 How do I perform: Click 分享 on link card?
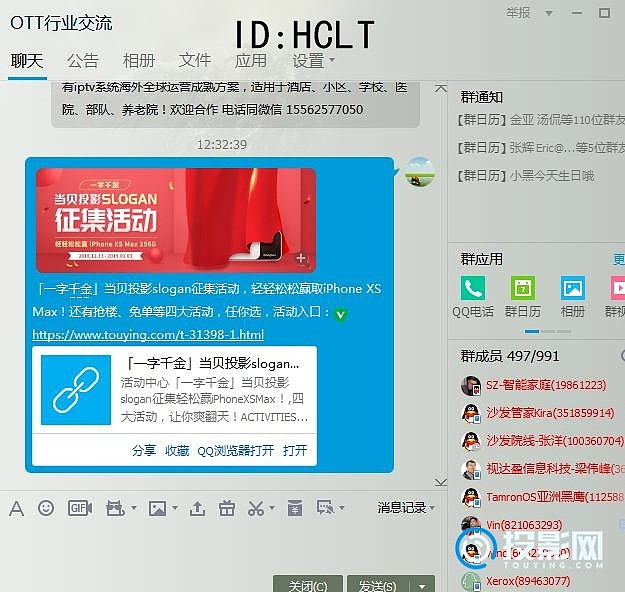(144, 450)
